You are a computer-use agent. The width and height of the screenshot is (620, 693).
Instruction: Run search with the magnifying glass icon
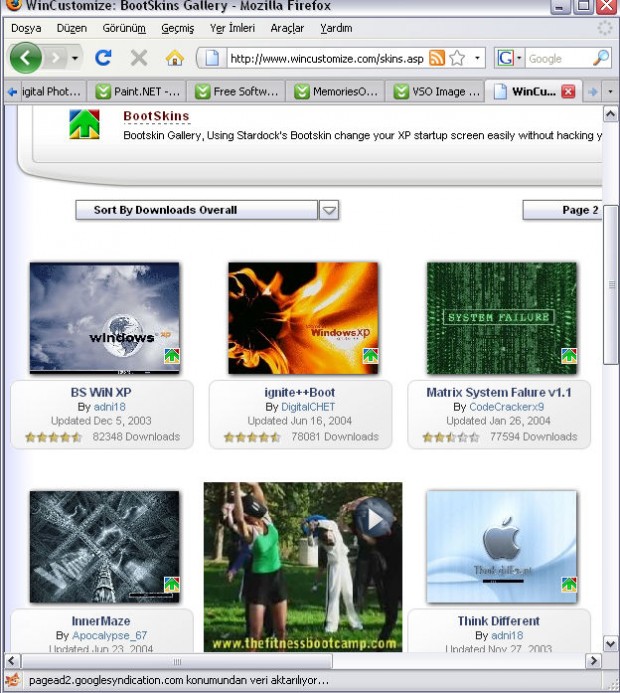coord(601,58)
